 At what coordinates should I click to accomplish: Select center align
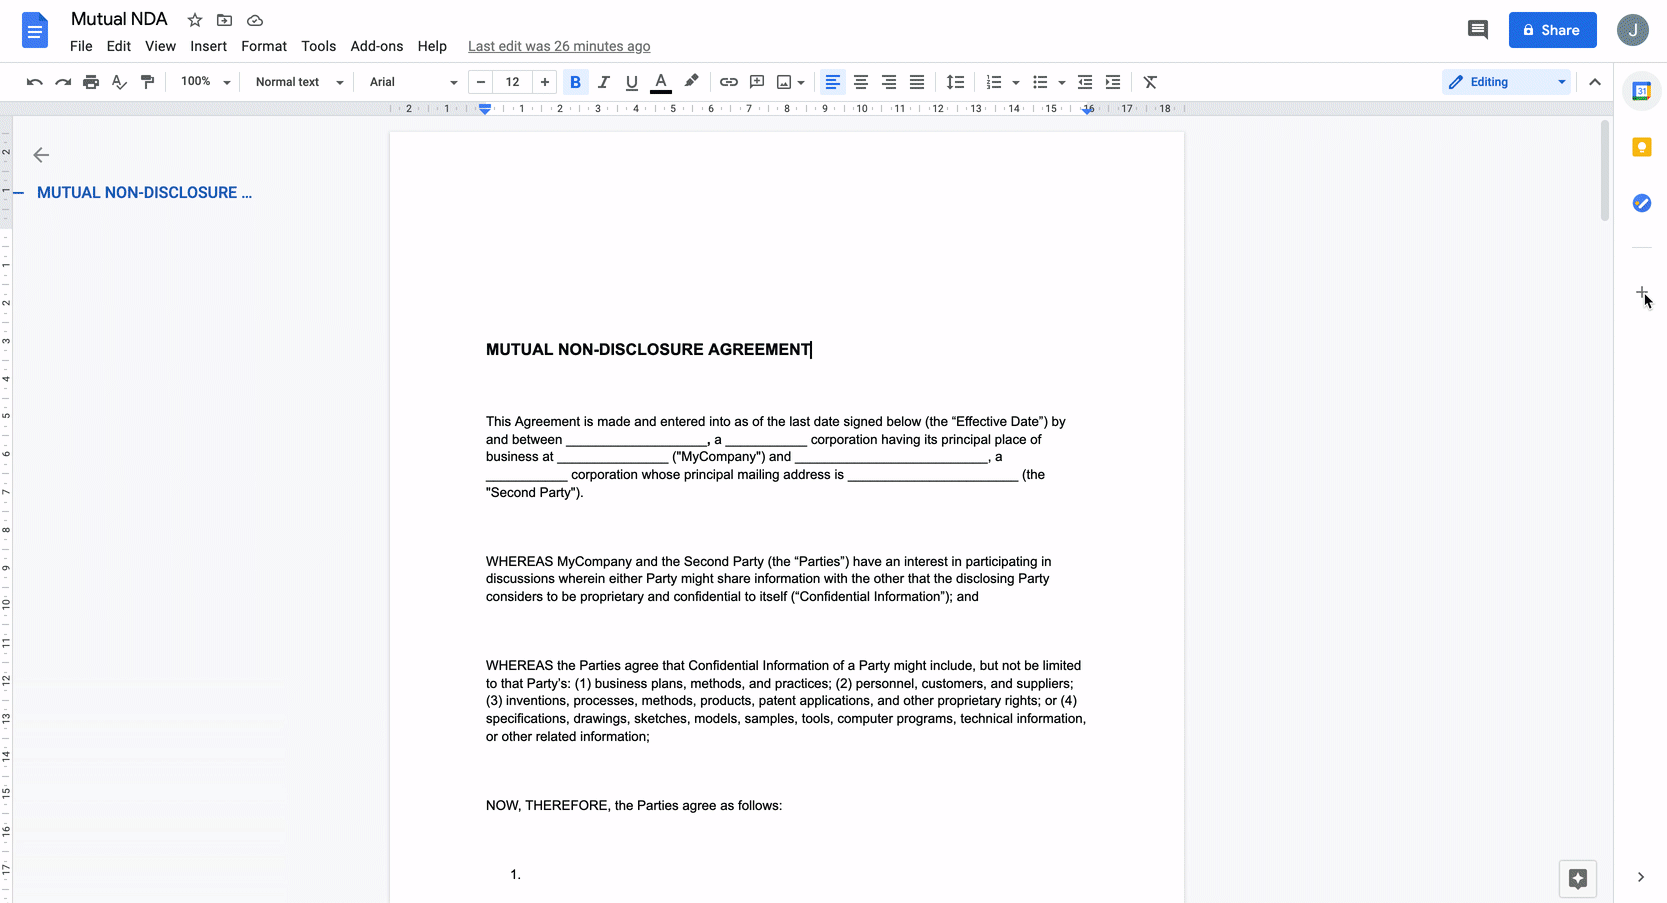(x=861, y=82)
